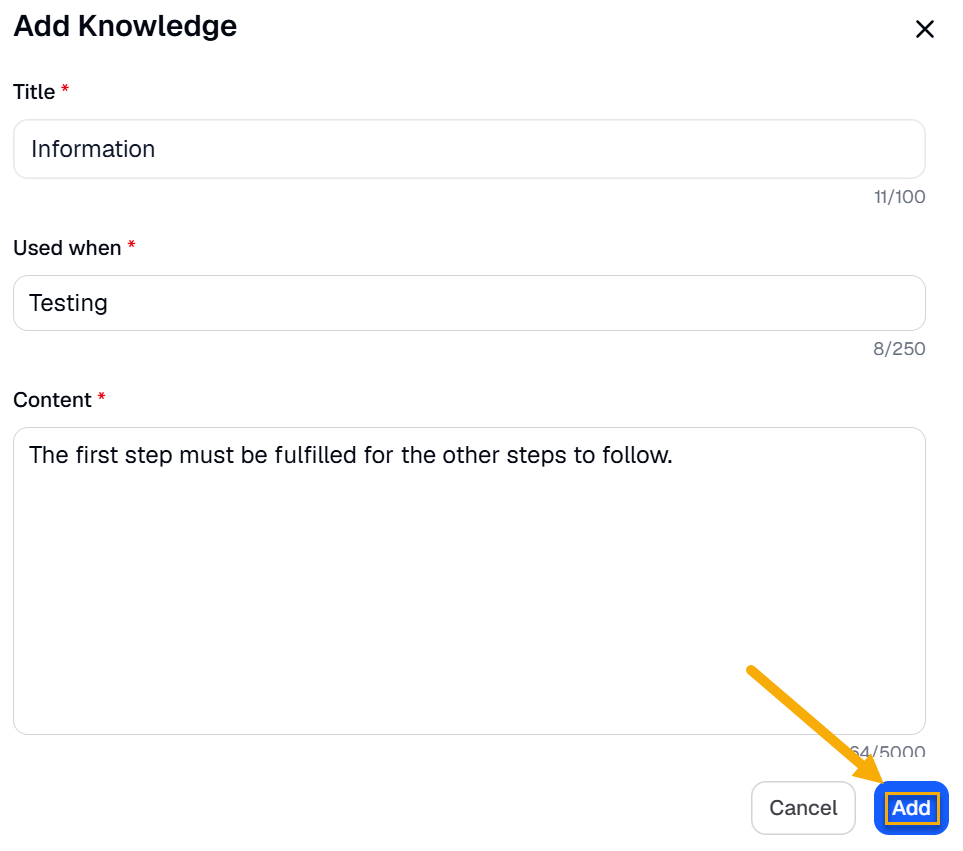This screenshot has height=851, width=963.
Task: Click inside the Content text area
Action: point(469,581)
